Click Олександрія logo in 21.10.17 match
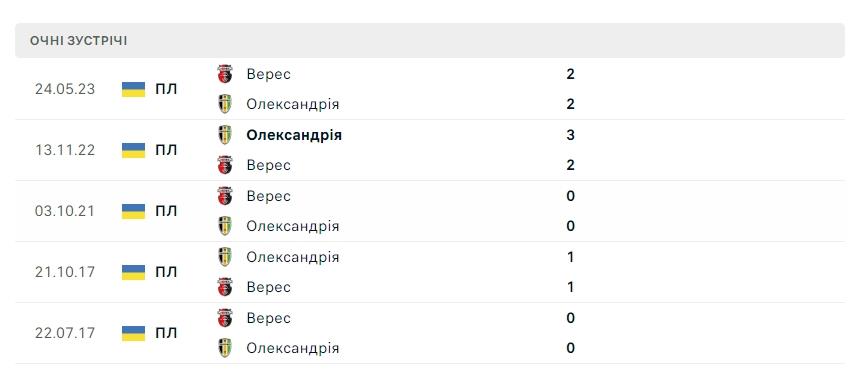857x377 pixels. (x=225, y=257)
